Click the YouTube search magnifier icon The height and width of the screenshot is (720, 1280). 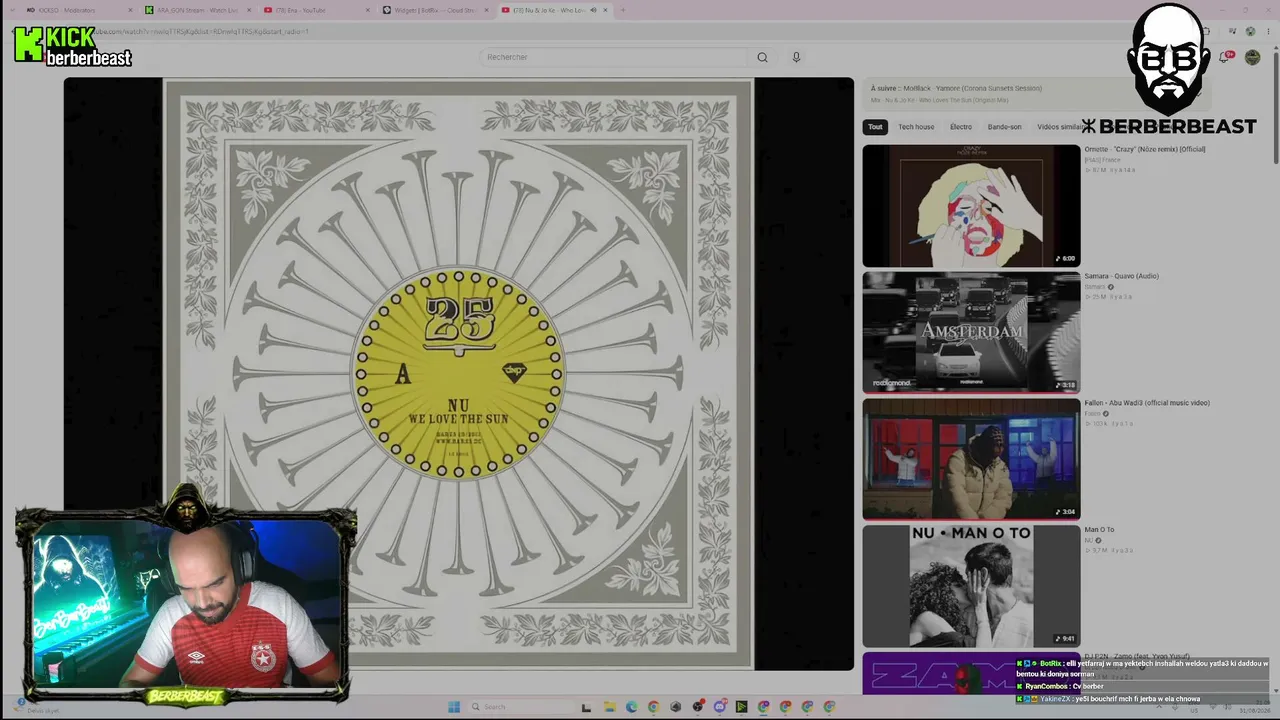click(762, 57)
